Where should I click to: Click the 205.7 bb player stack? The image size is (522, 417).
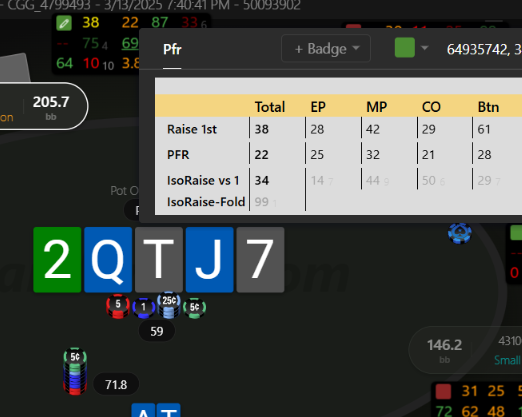[51, 106]
